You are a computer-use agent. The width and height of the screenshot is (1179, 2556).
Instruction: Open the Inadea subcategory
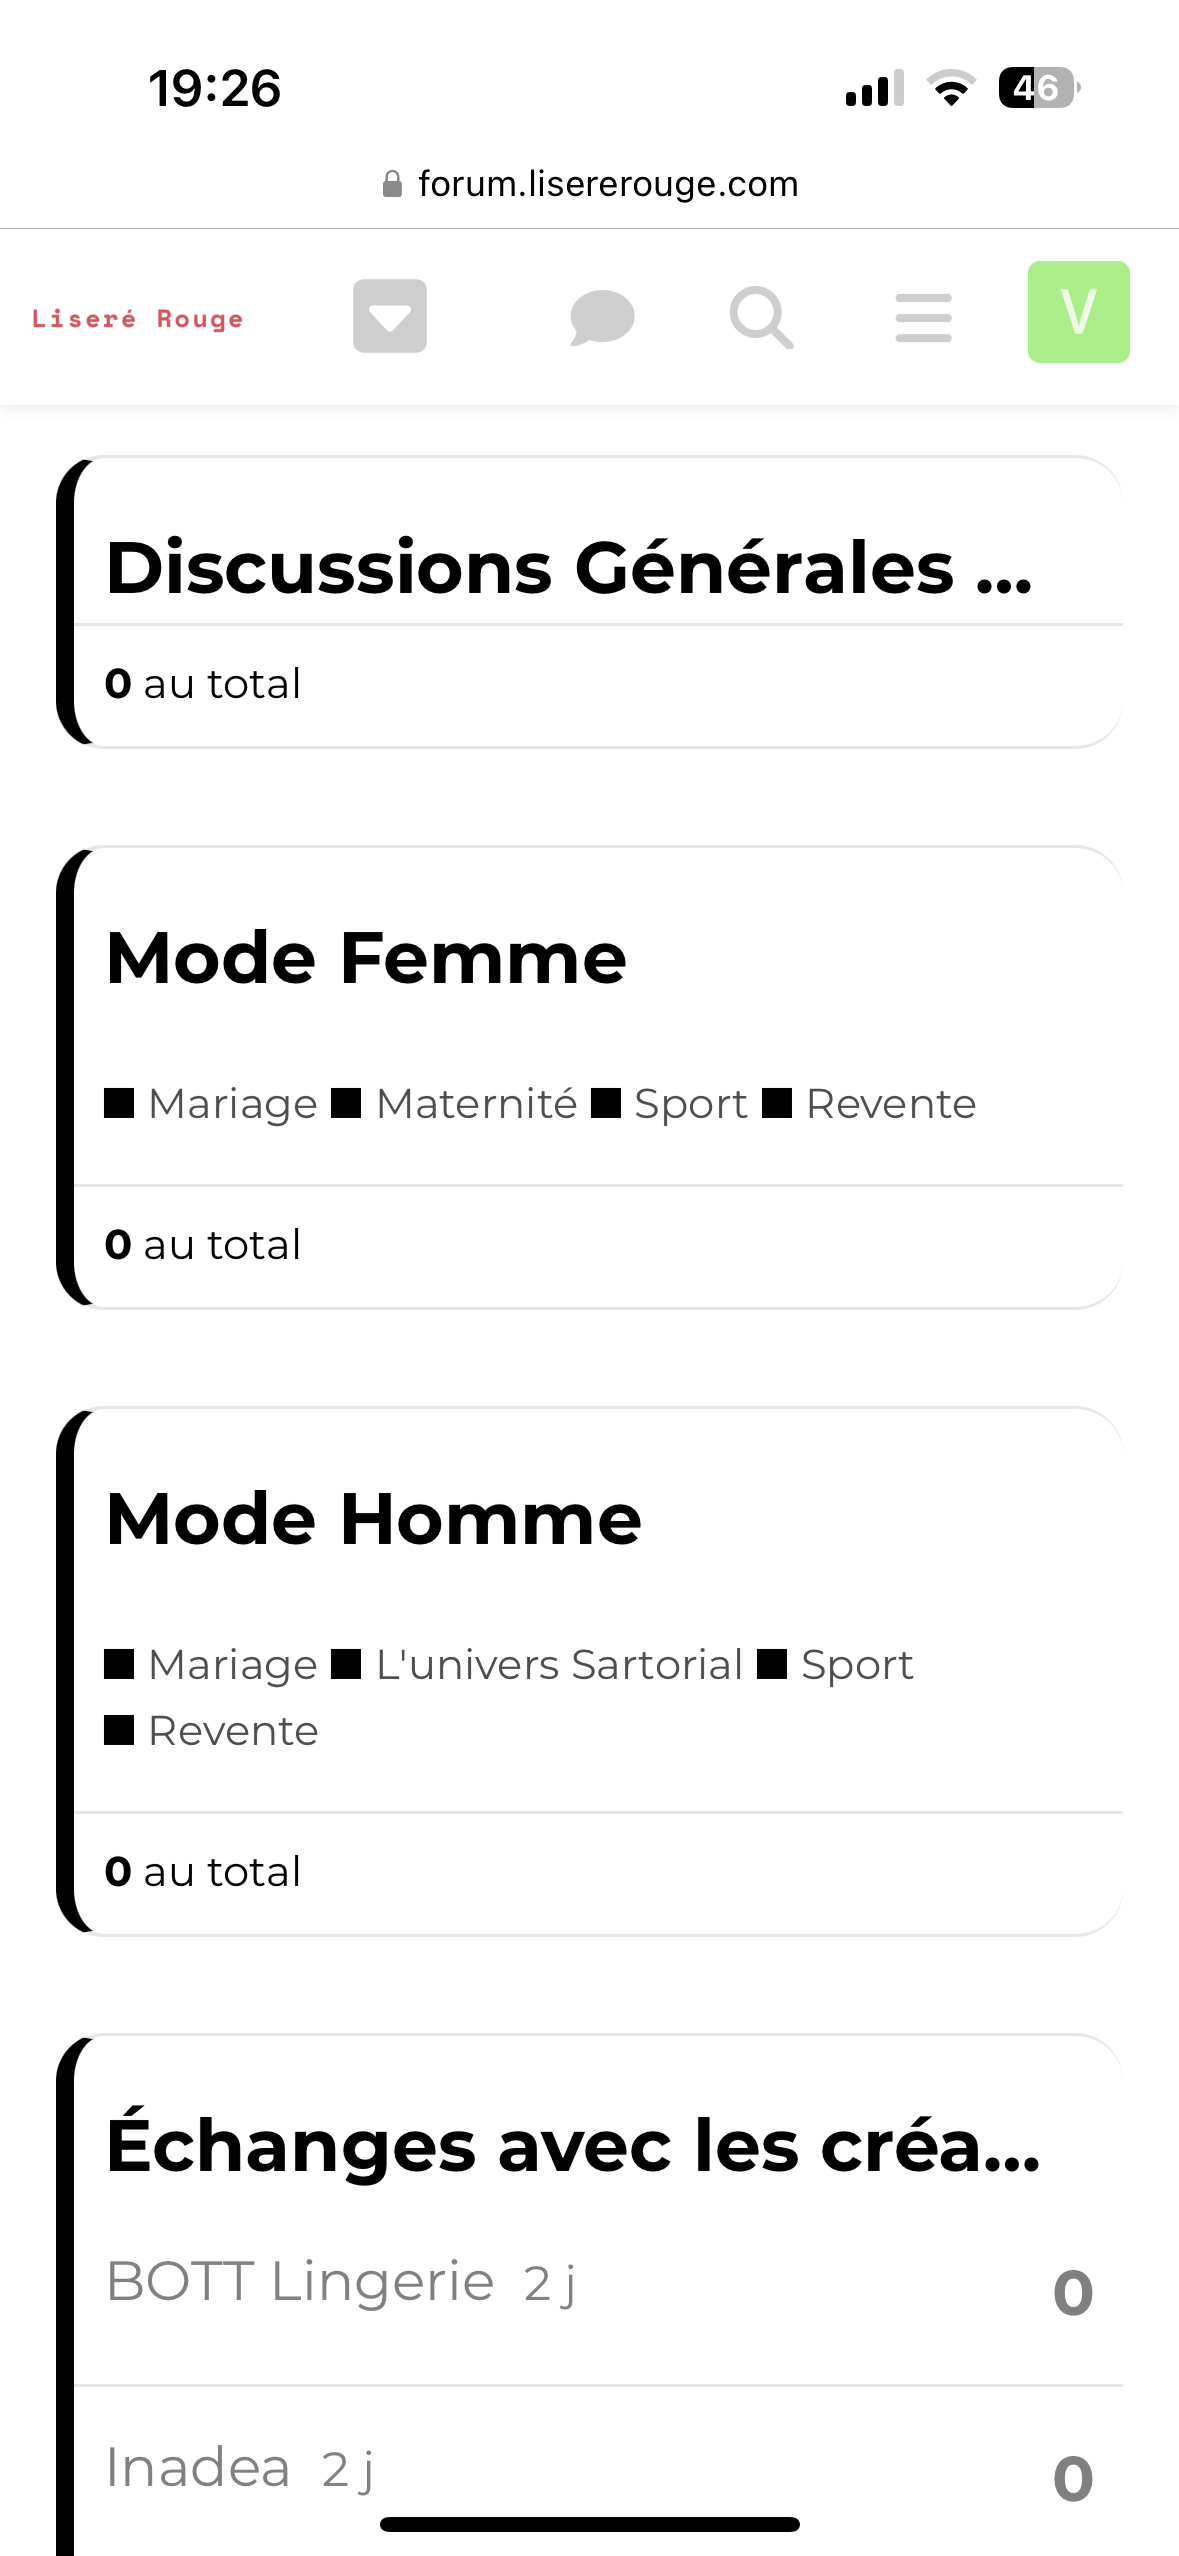pos(198,2468)
